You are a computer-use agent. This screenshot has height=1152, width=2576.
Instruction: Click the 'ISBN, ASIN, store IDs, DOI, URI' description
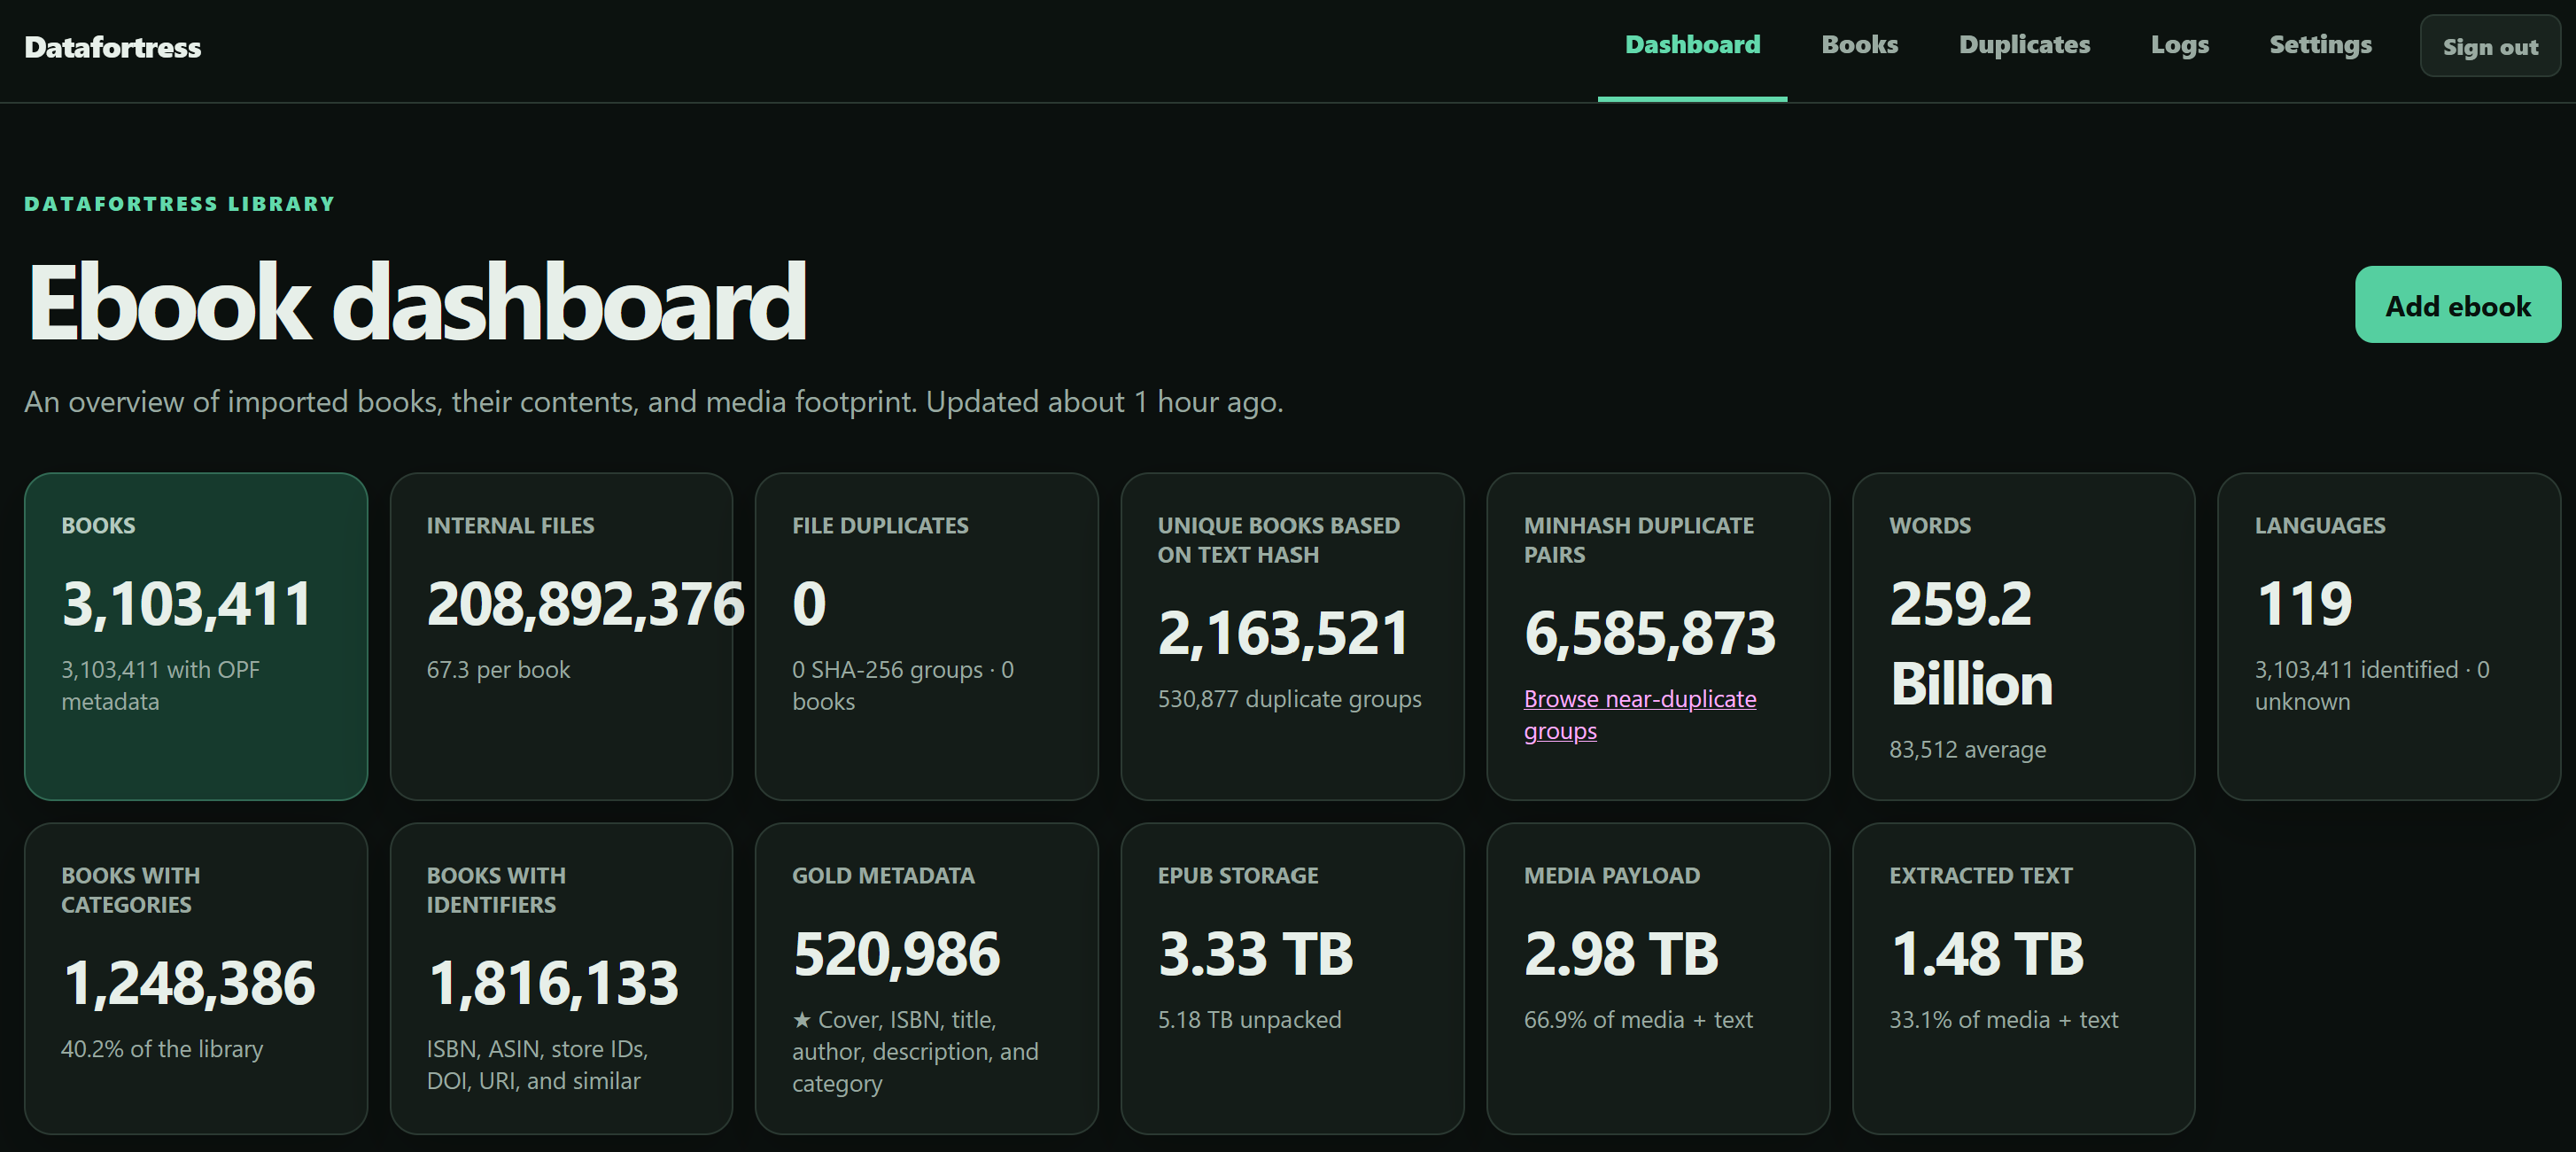coord(537,1065)
